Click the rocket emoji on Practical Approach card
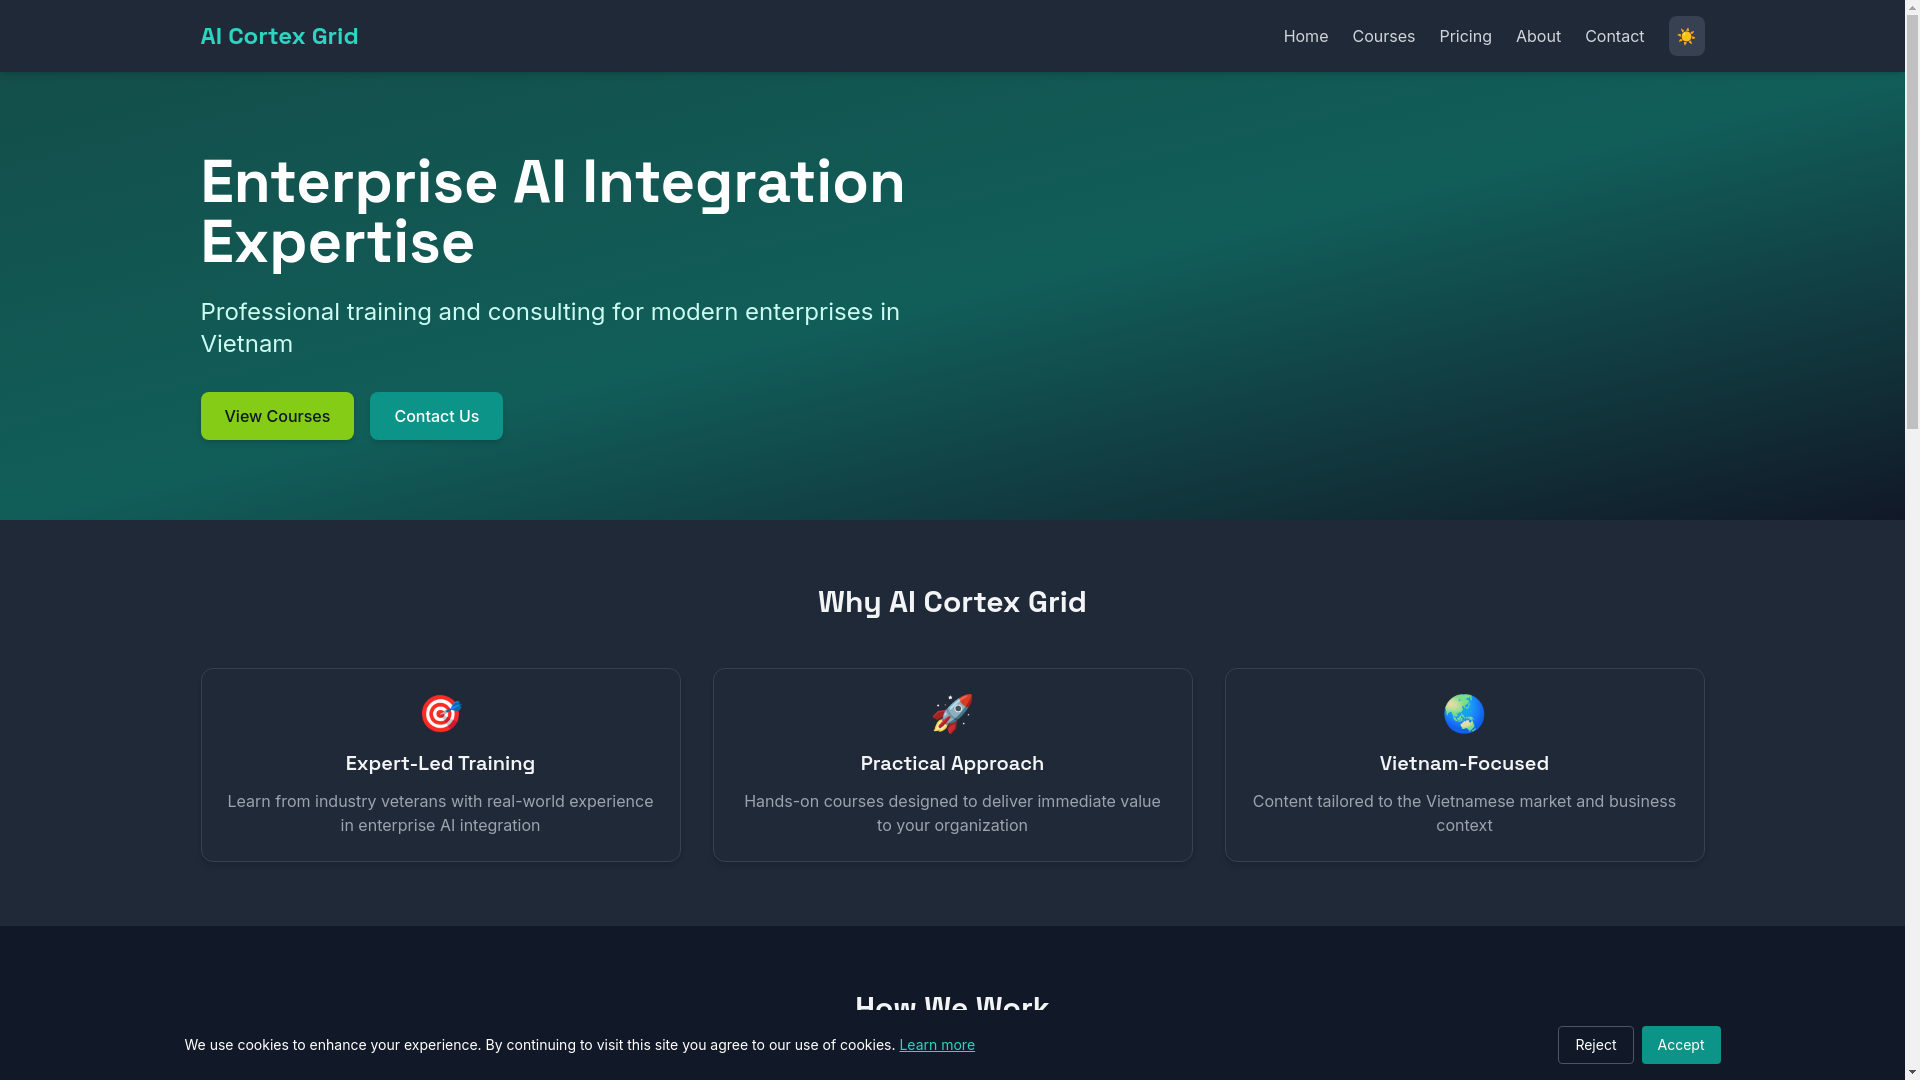The width and height of the screenshot is (1920, 1080). (952, 714)
